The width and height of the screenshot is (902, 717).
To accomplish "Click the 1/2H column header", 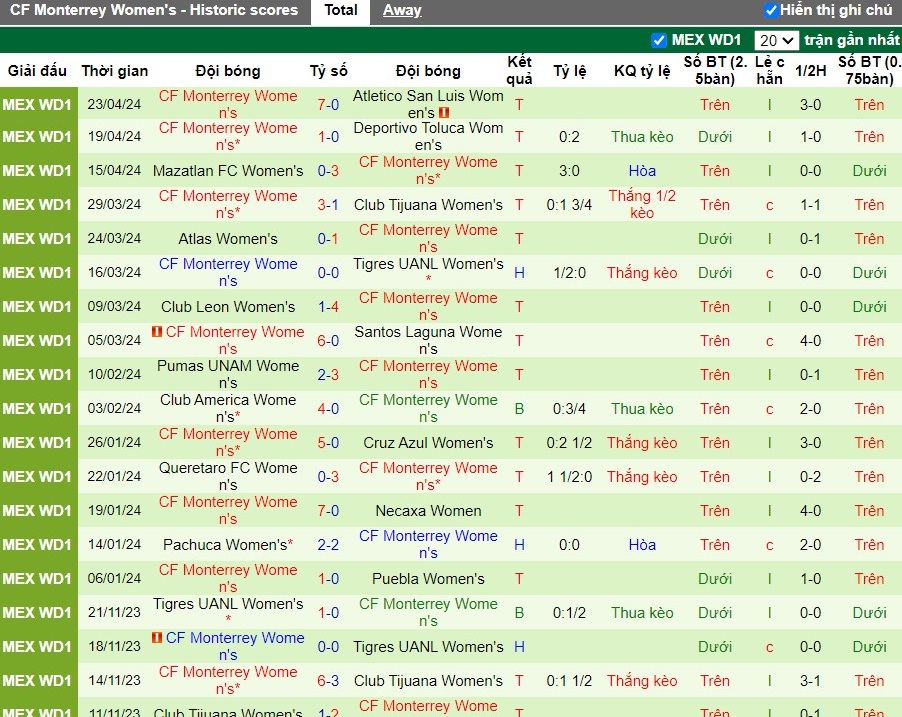I will [x=811, y=71].
